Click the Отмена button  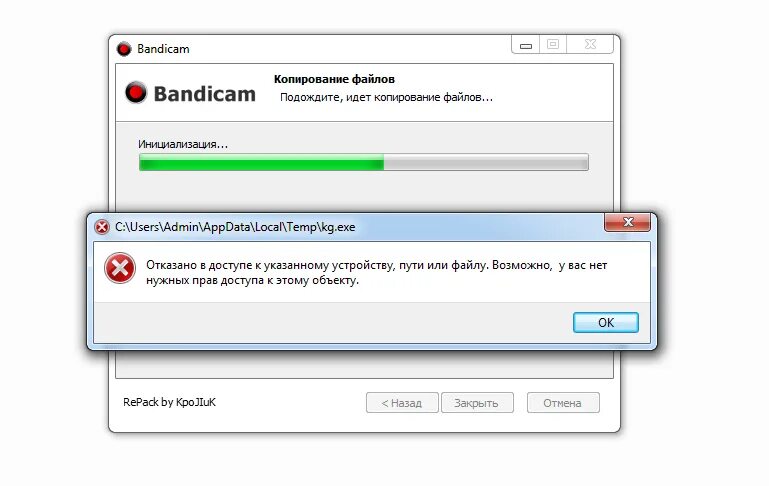563,403
